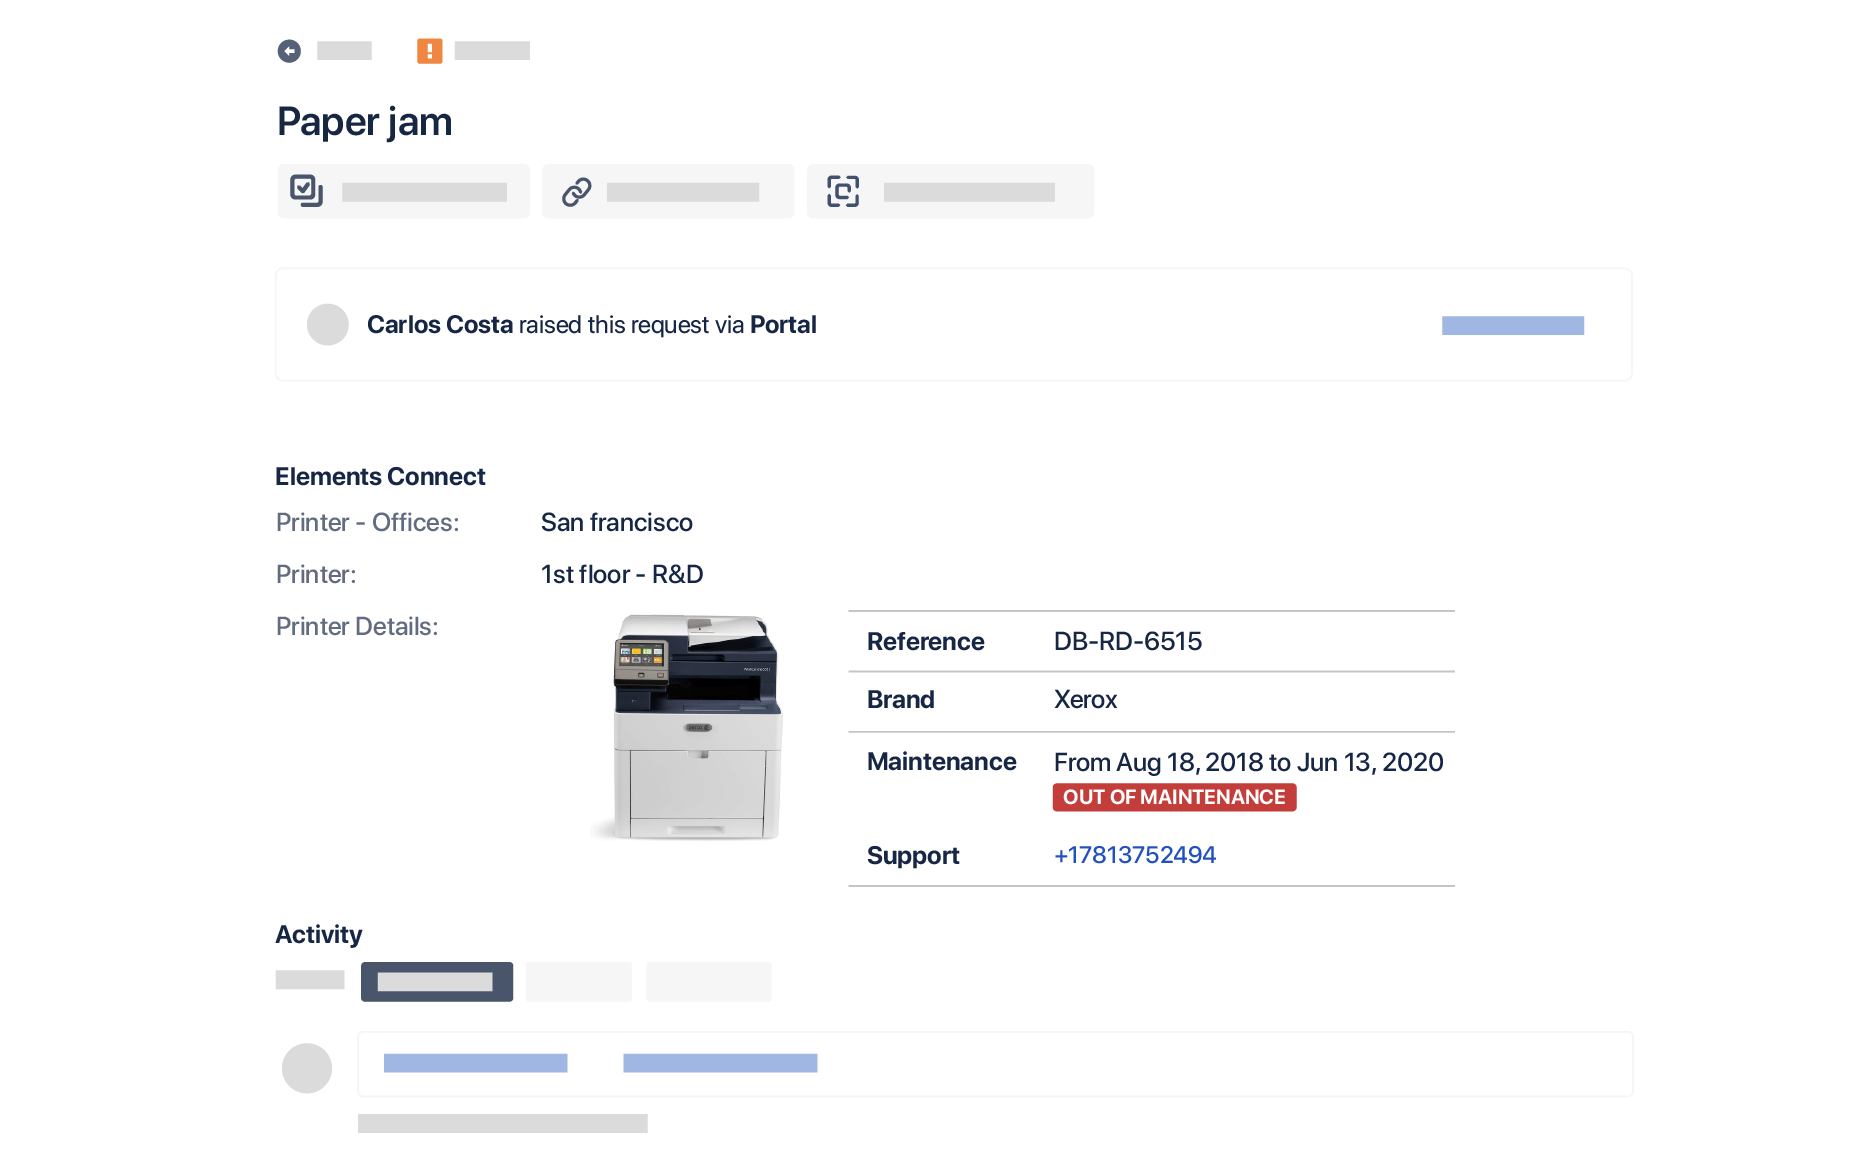Click the link chain icon button
This screenshot has height=1173, width=1876.
[x=668, y=191]
